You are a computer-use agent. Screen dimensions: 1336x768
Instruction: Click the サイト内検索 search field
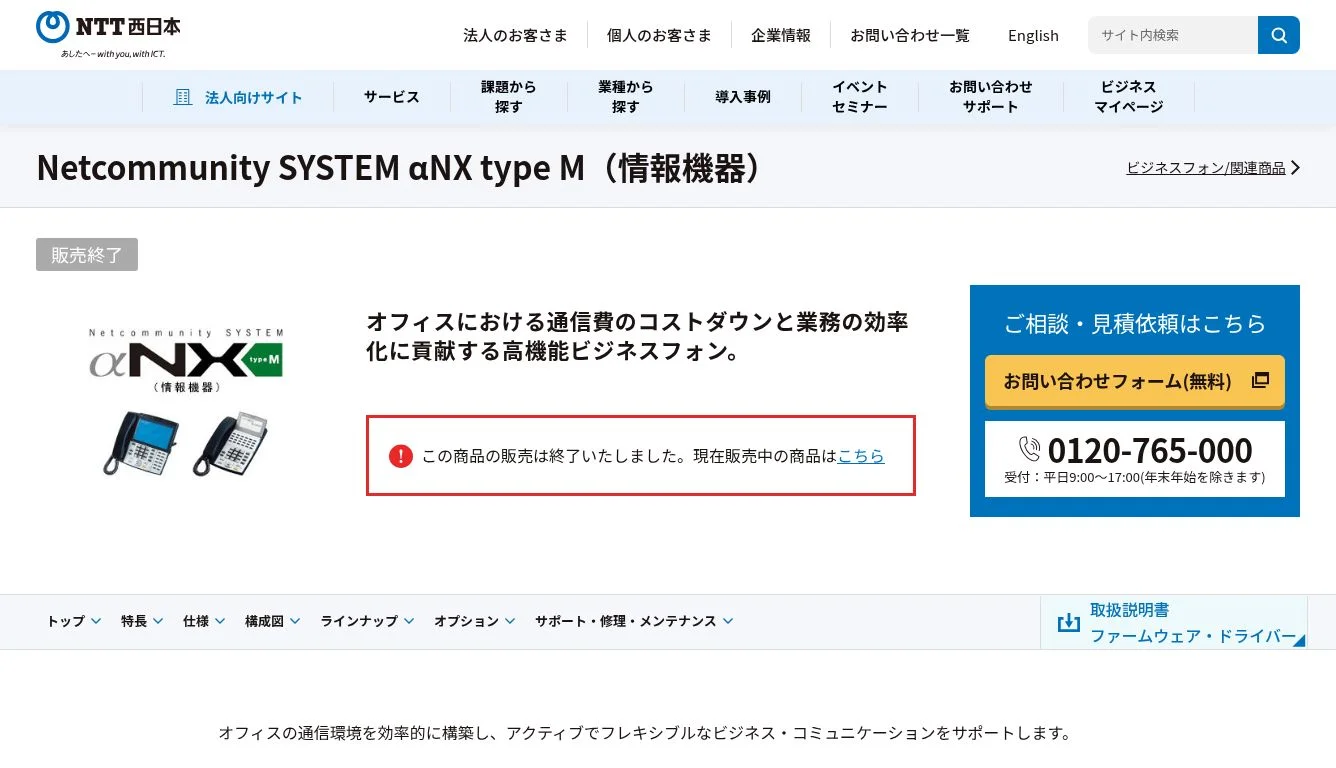1173,35
